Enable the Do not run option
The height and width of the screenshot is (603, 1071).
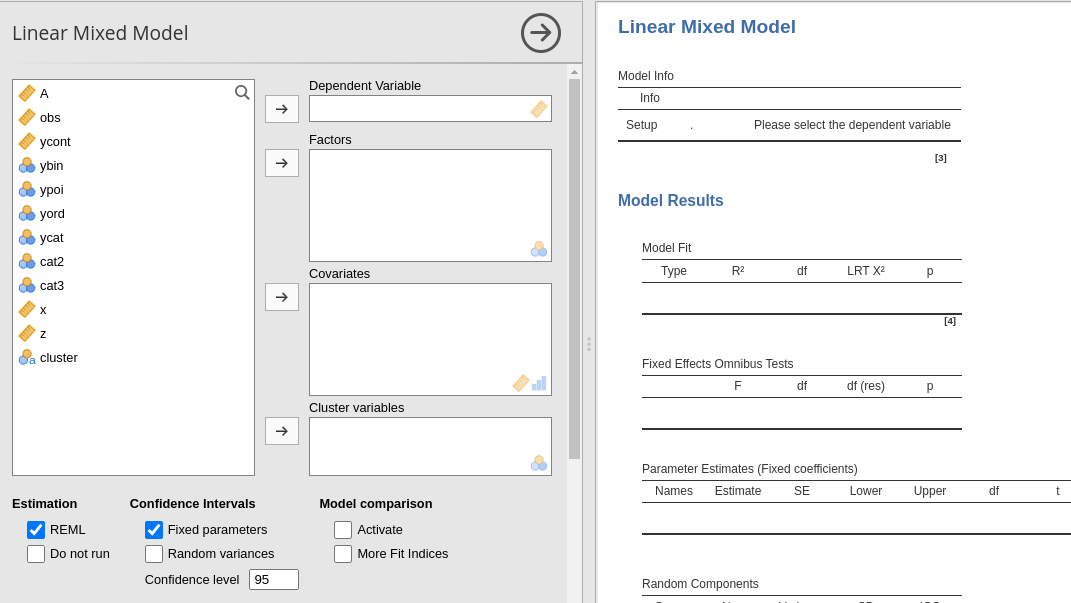pyautogui.click(x=36, y=554)
